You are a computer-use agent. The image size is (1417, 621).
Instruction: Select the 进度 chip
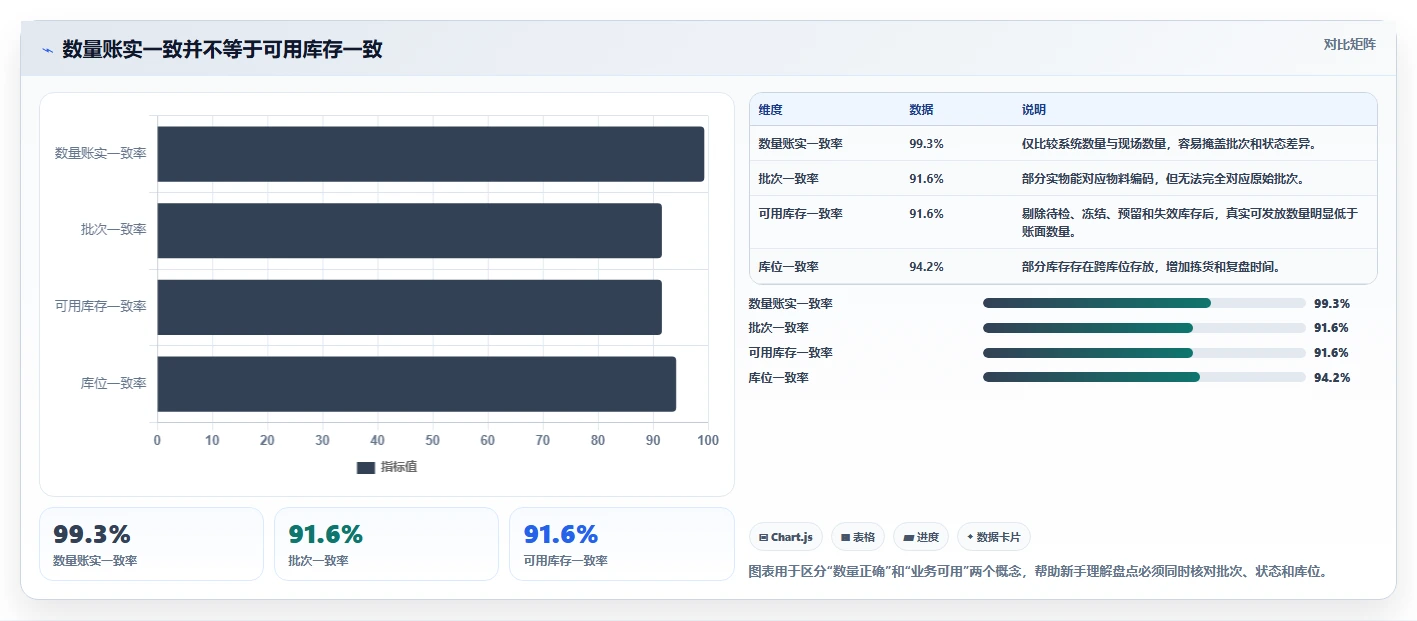(921, 537)
